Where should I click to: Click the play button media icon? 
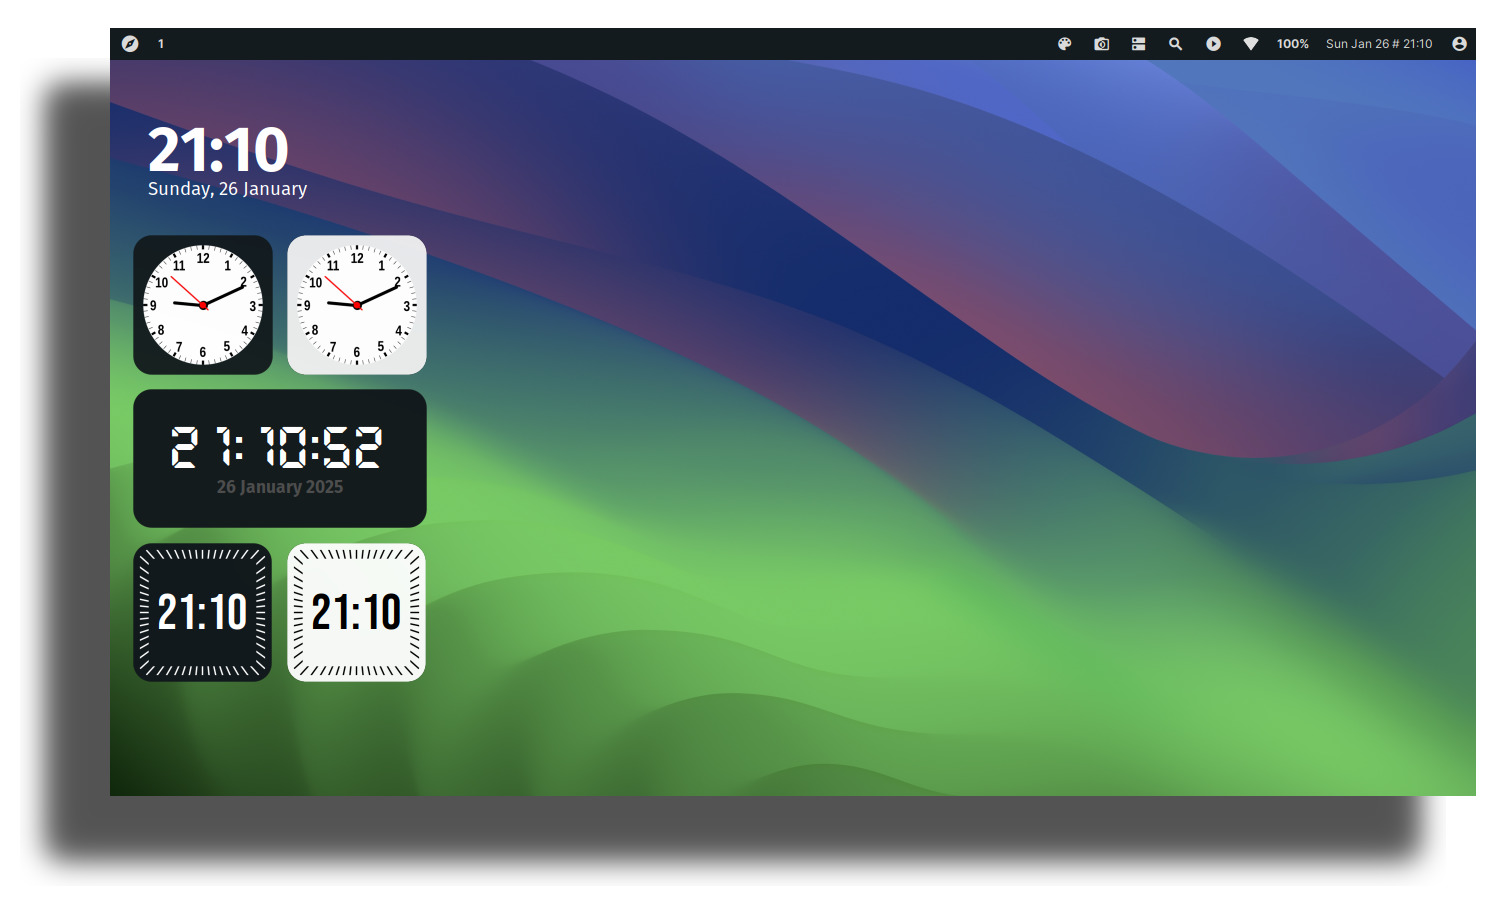(x=1213, y=44)
